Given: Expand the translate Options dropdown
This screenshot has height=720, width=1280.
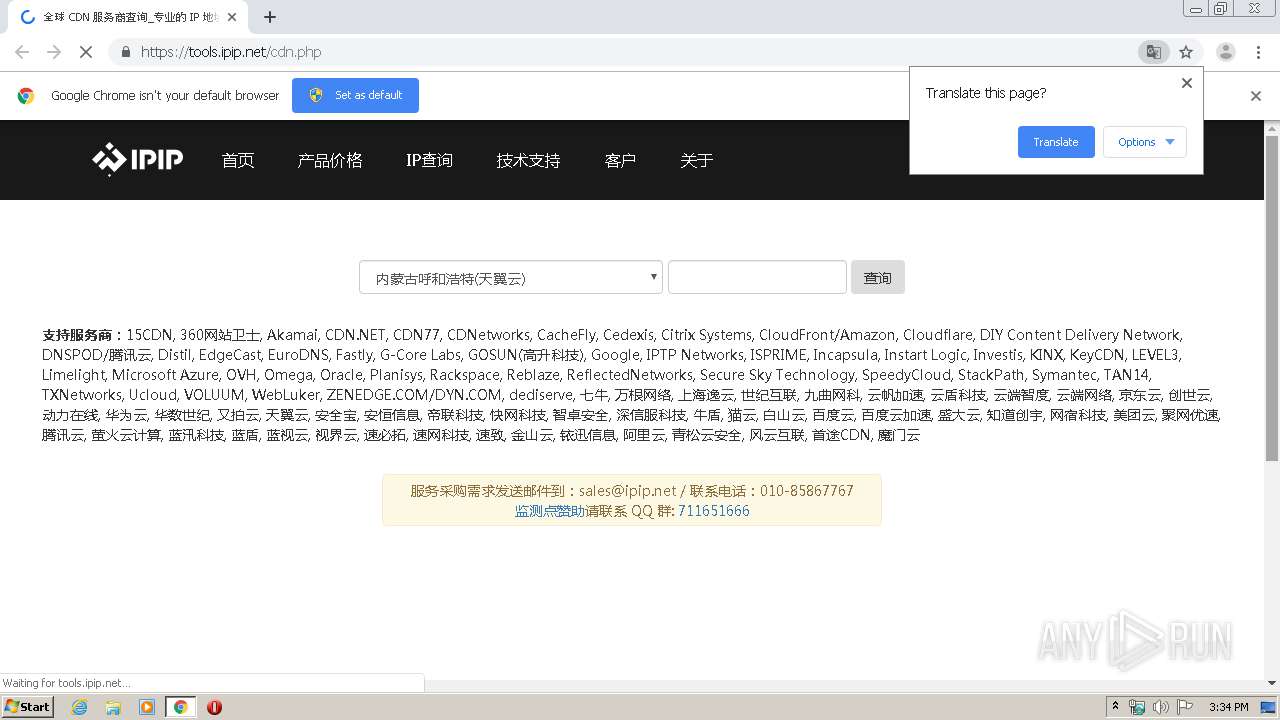Looking at the screenshot, I should pos(1145,142).
